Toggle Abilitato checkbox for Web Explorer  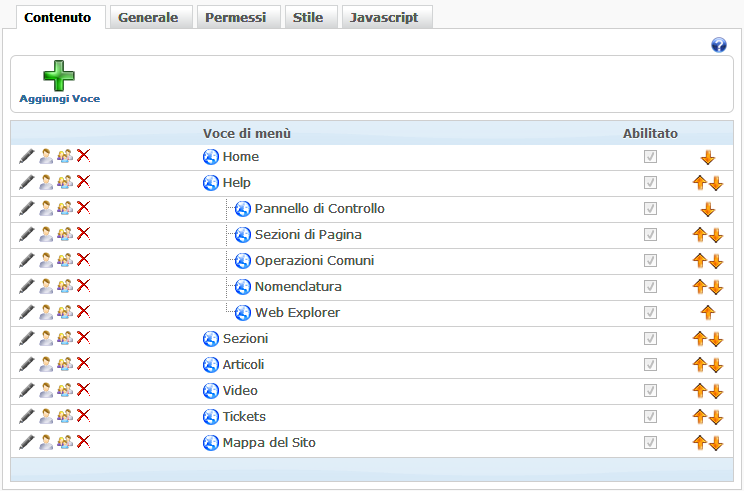(650, 312)
